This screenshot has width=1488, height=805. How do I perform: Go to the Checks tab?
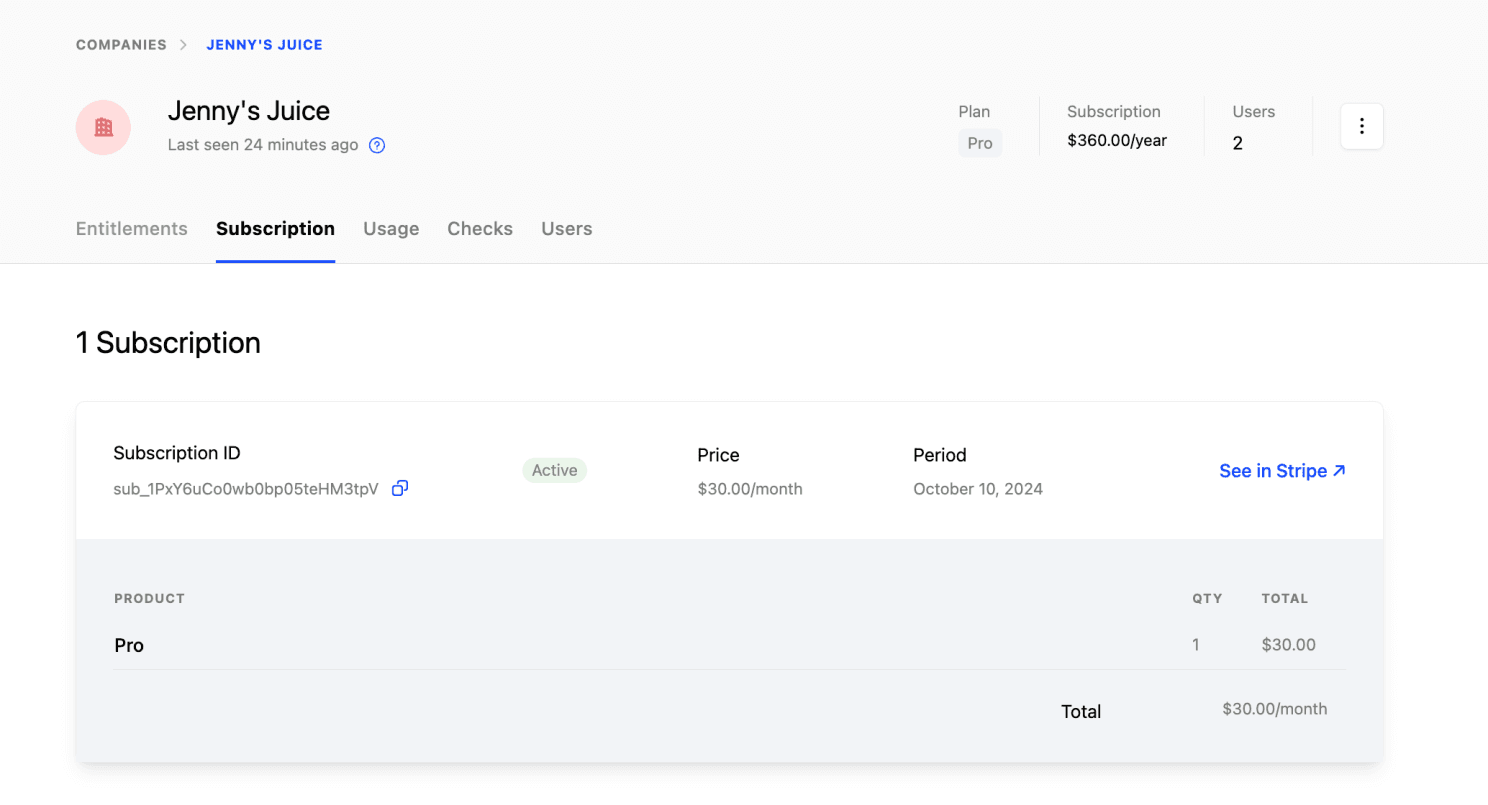[x=480, y=229]
